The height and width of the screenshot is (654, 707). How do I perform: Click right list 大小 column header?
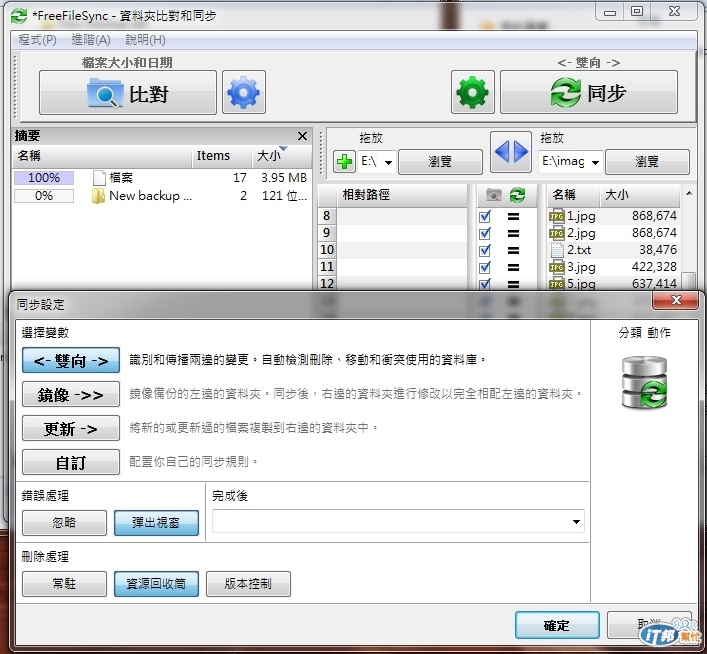640,195
